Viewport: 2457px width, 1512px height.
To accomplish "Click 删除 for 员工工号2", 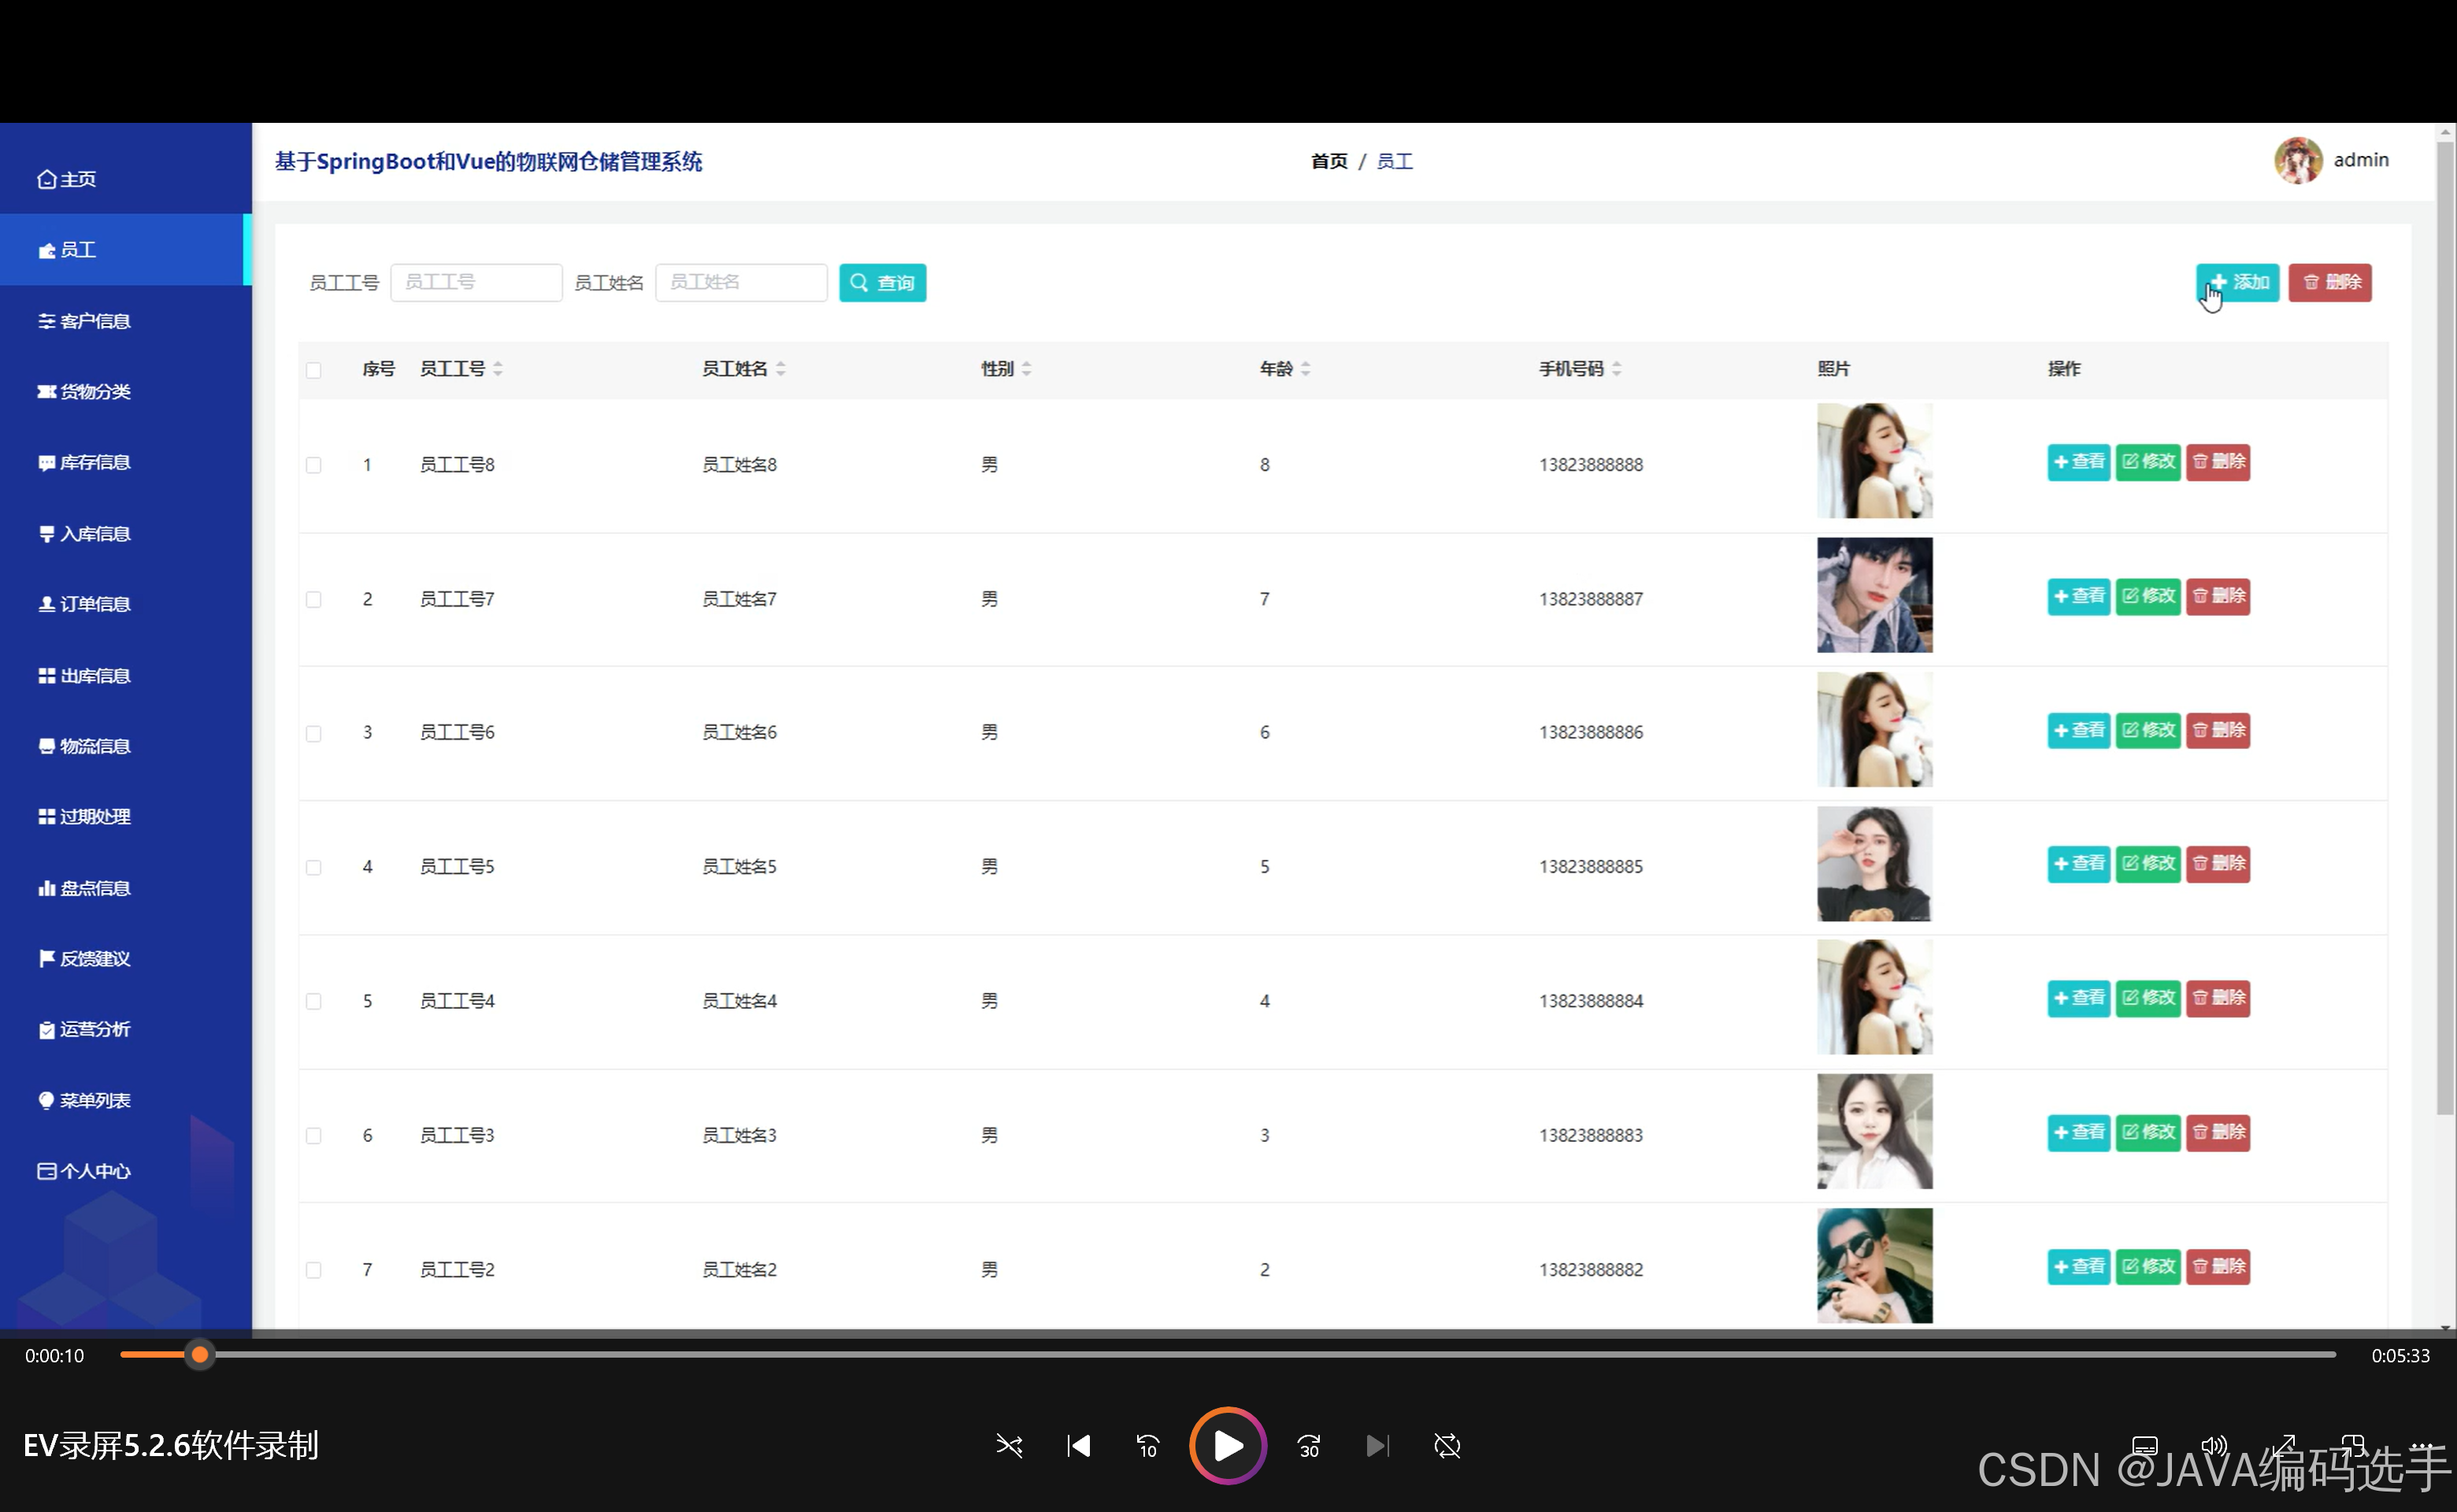I will 2218,1267.
